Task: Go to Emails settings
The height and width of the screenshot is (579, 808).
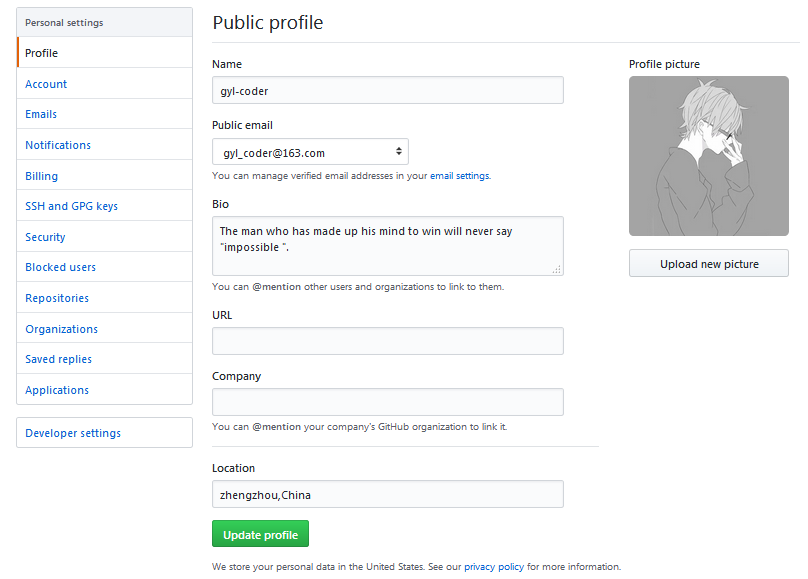Action: coord(41,115)
